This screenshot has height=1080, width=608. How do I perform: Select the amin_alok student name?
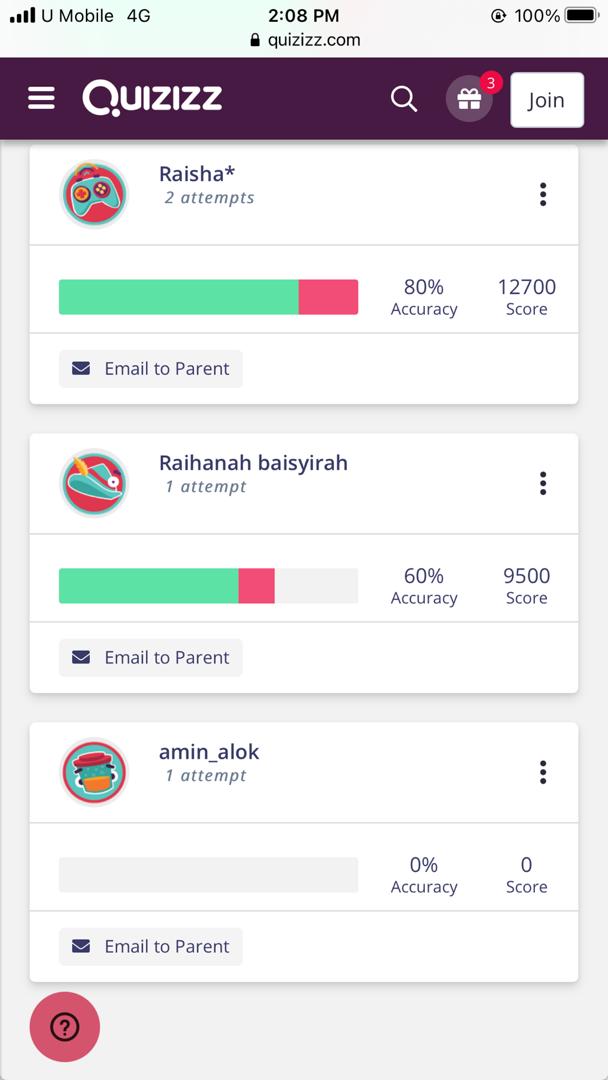click(209, 752)
